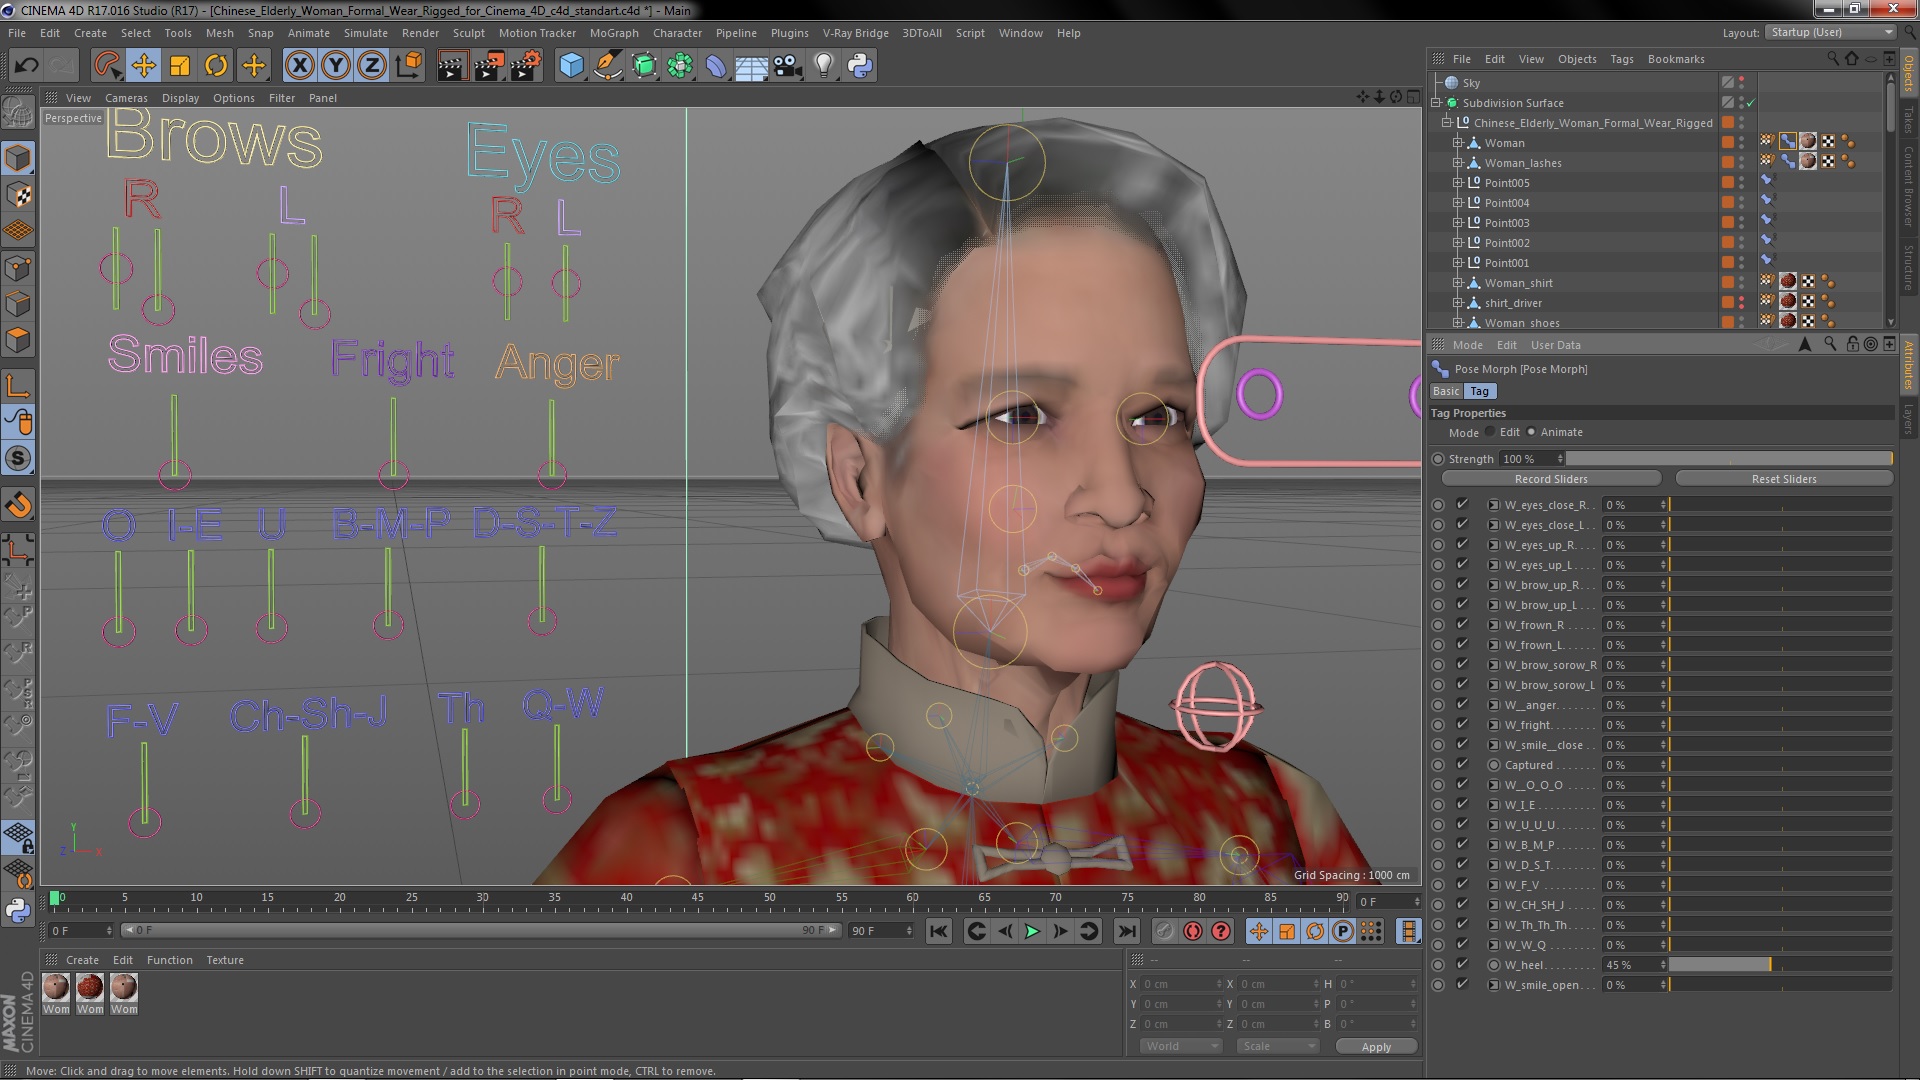The width and height of the screenshot is (1920, 1080).
Task: Add a Cube primitive object
Action: pos(571,66)
